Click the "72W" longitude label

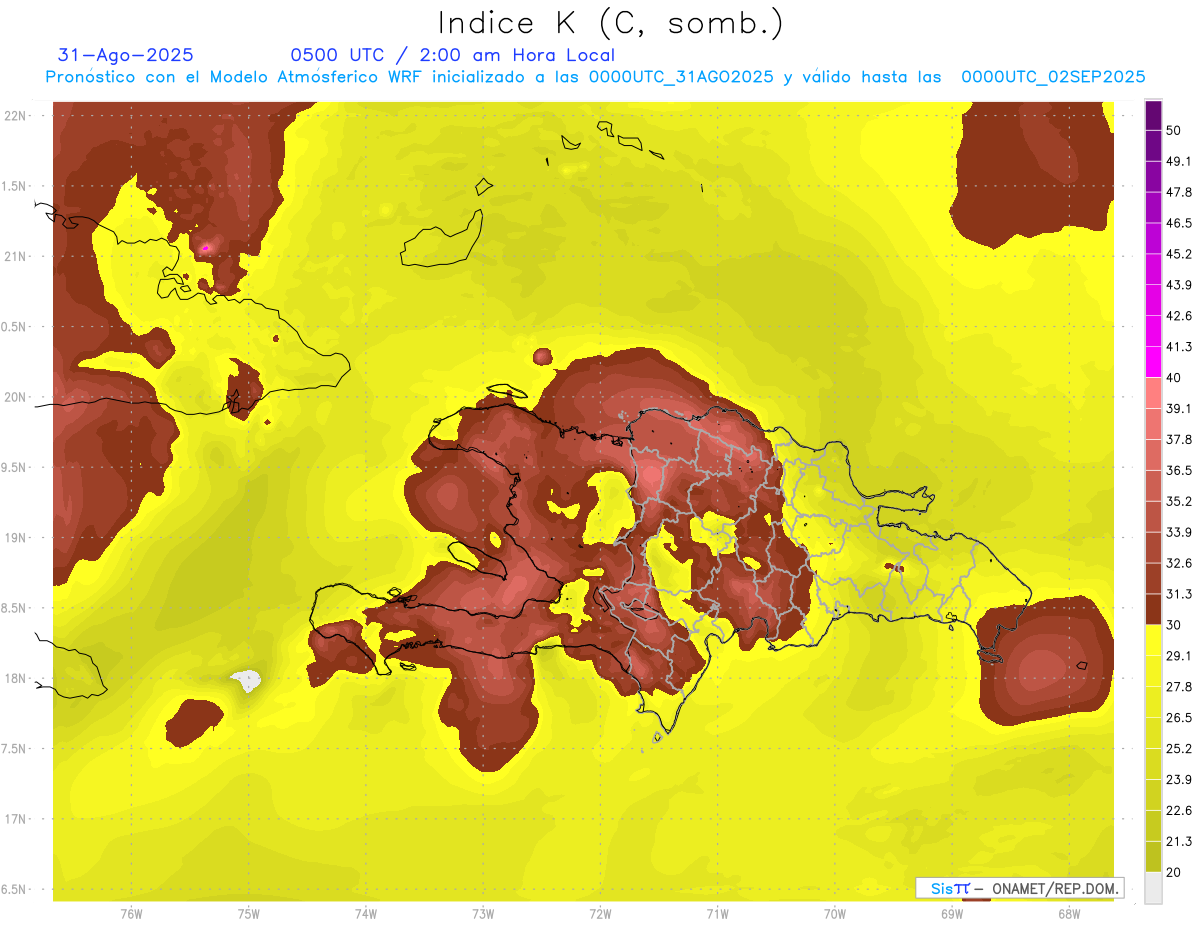(x=600, y=914)
